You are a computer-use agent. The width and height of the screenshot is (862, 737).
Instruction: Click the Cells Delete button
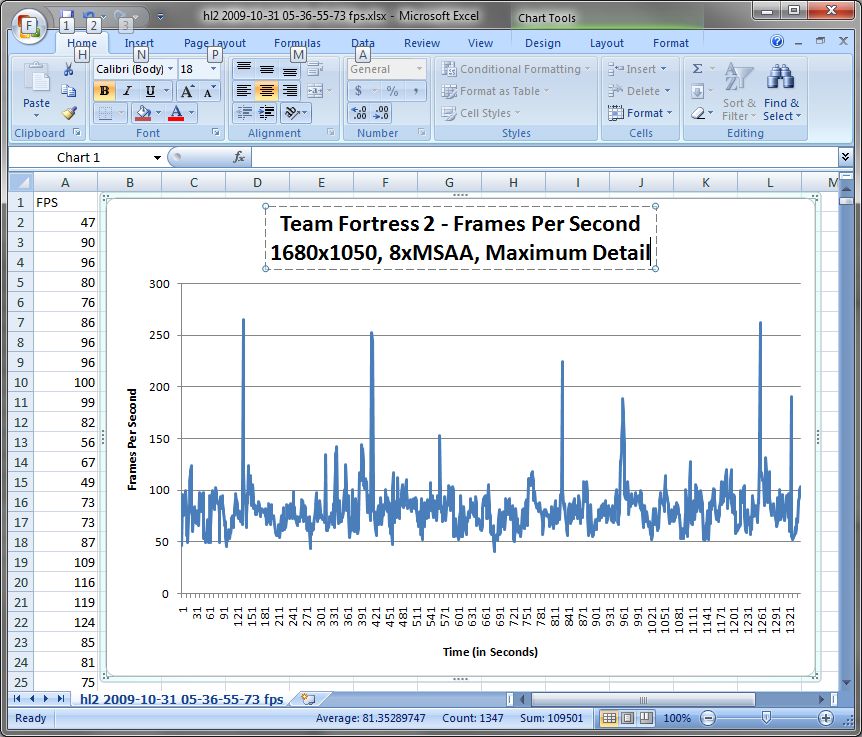639,91
